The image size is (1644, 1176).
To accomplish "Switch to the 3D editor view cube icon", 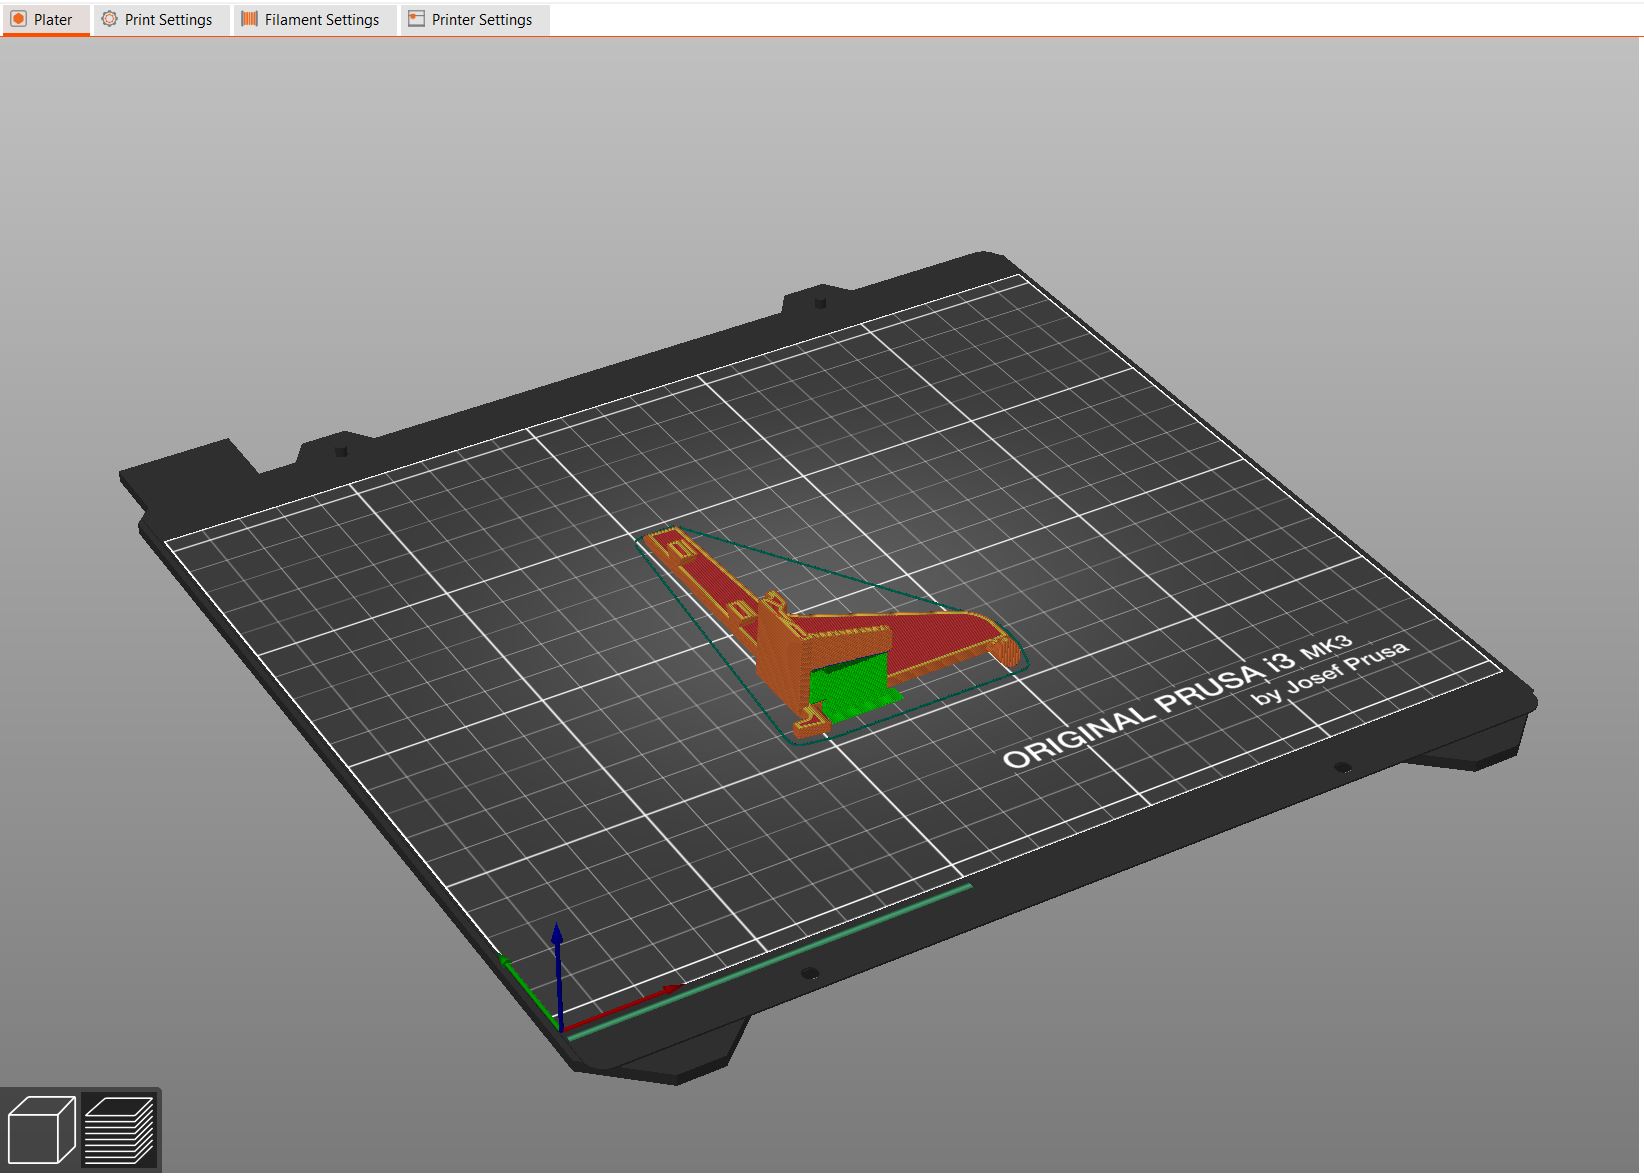I will click(41, 1129).
